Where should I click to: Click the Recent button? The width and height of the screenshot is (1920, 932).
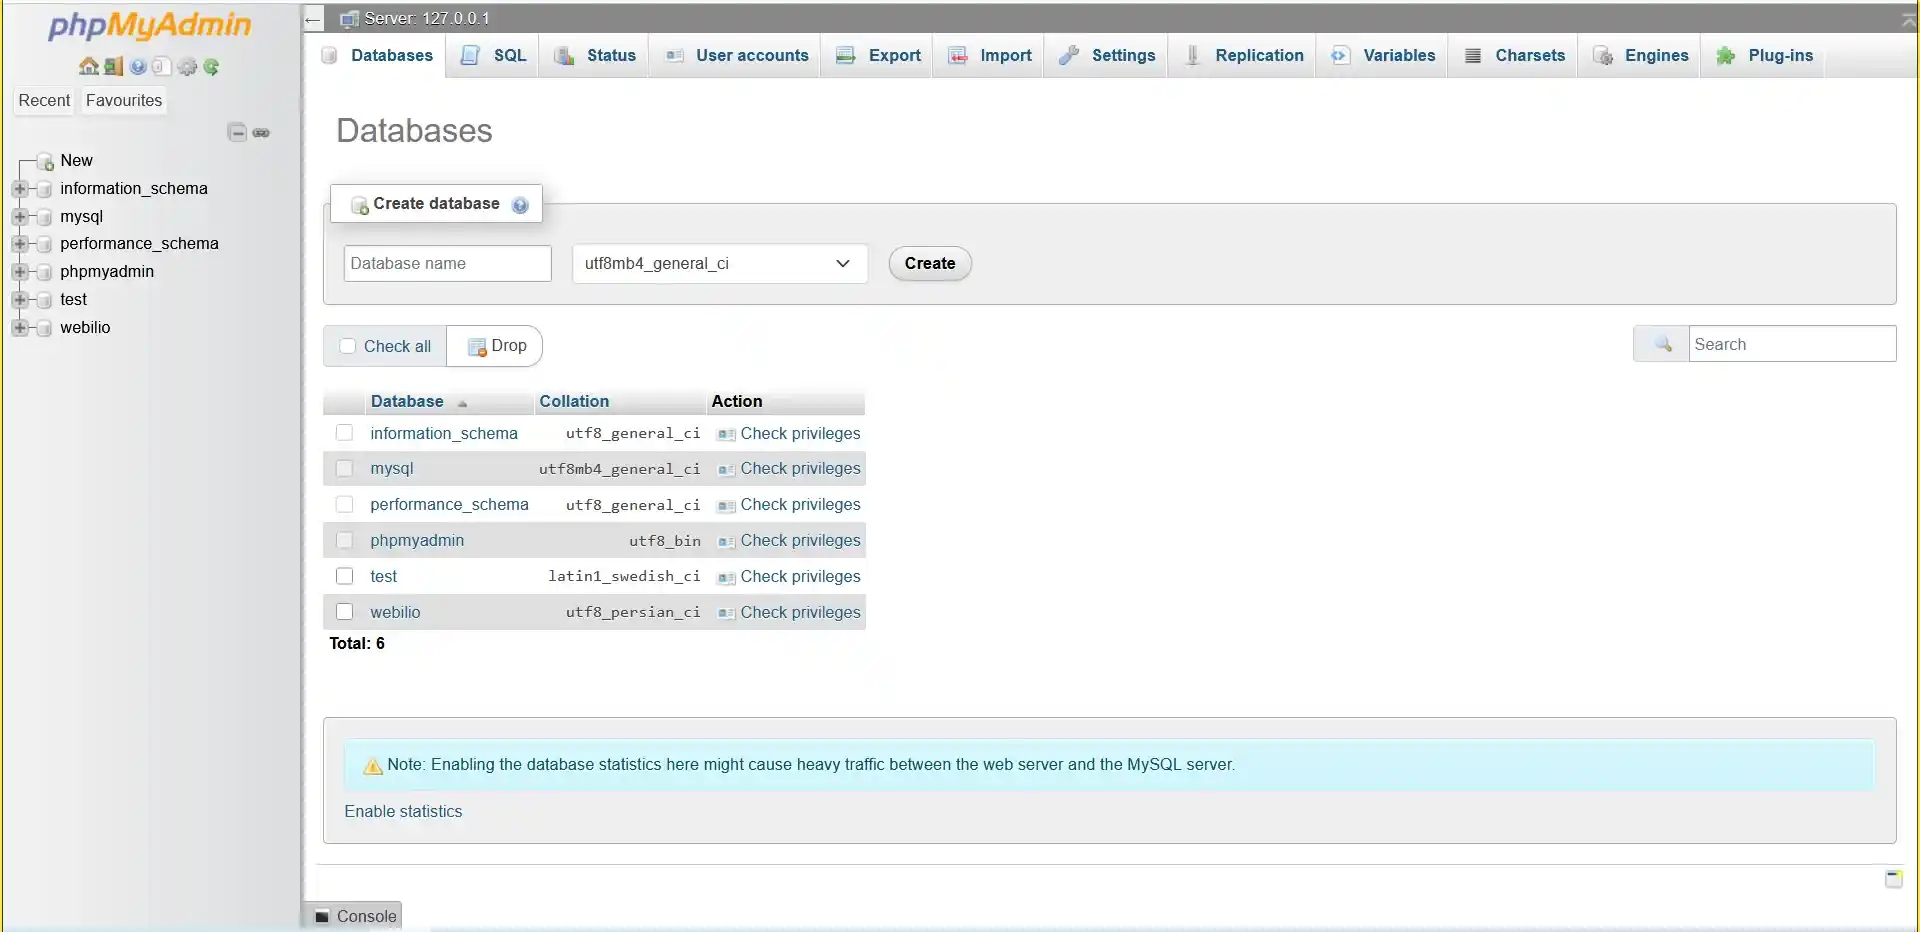coord(44,100)
